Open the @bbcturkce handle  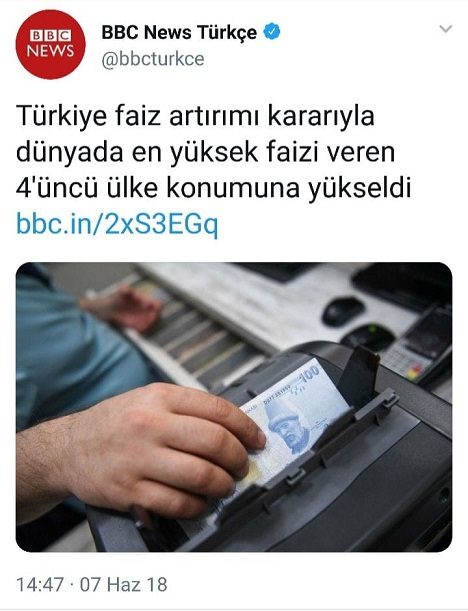153,59
